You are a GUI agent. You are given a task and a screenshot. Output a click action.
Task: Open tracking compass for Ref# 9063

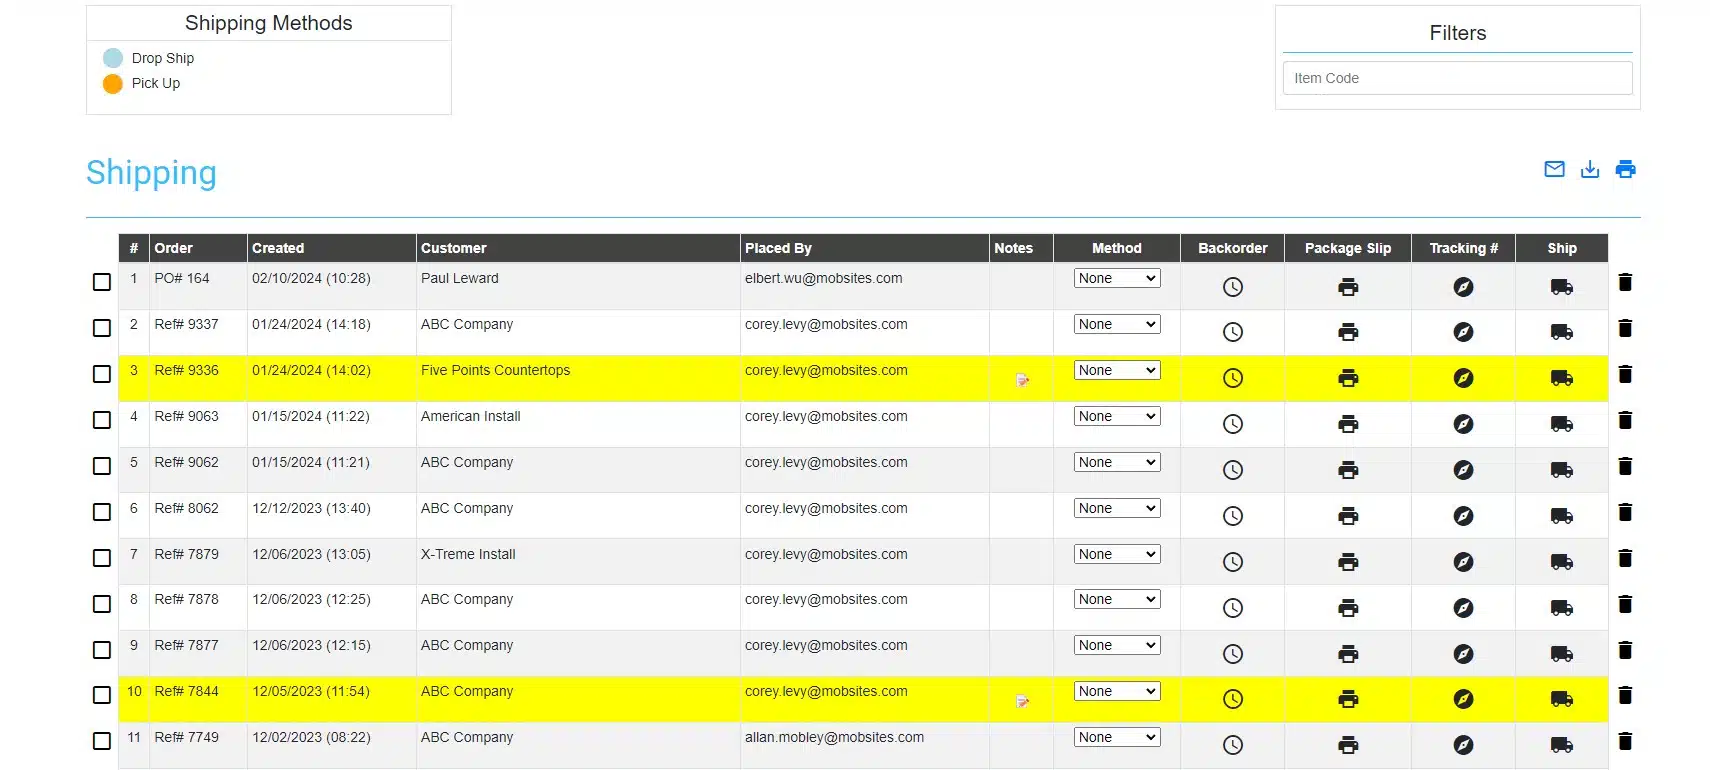(x=1463, y=424)
